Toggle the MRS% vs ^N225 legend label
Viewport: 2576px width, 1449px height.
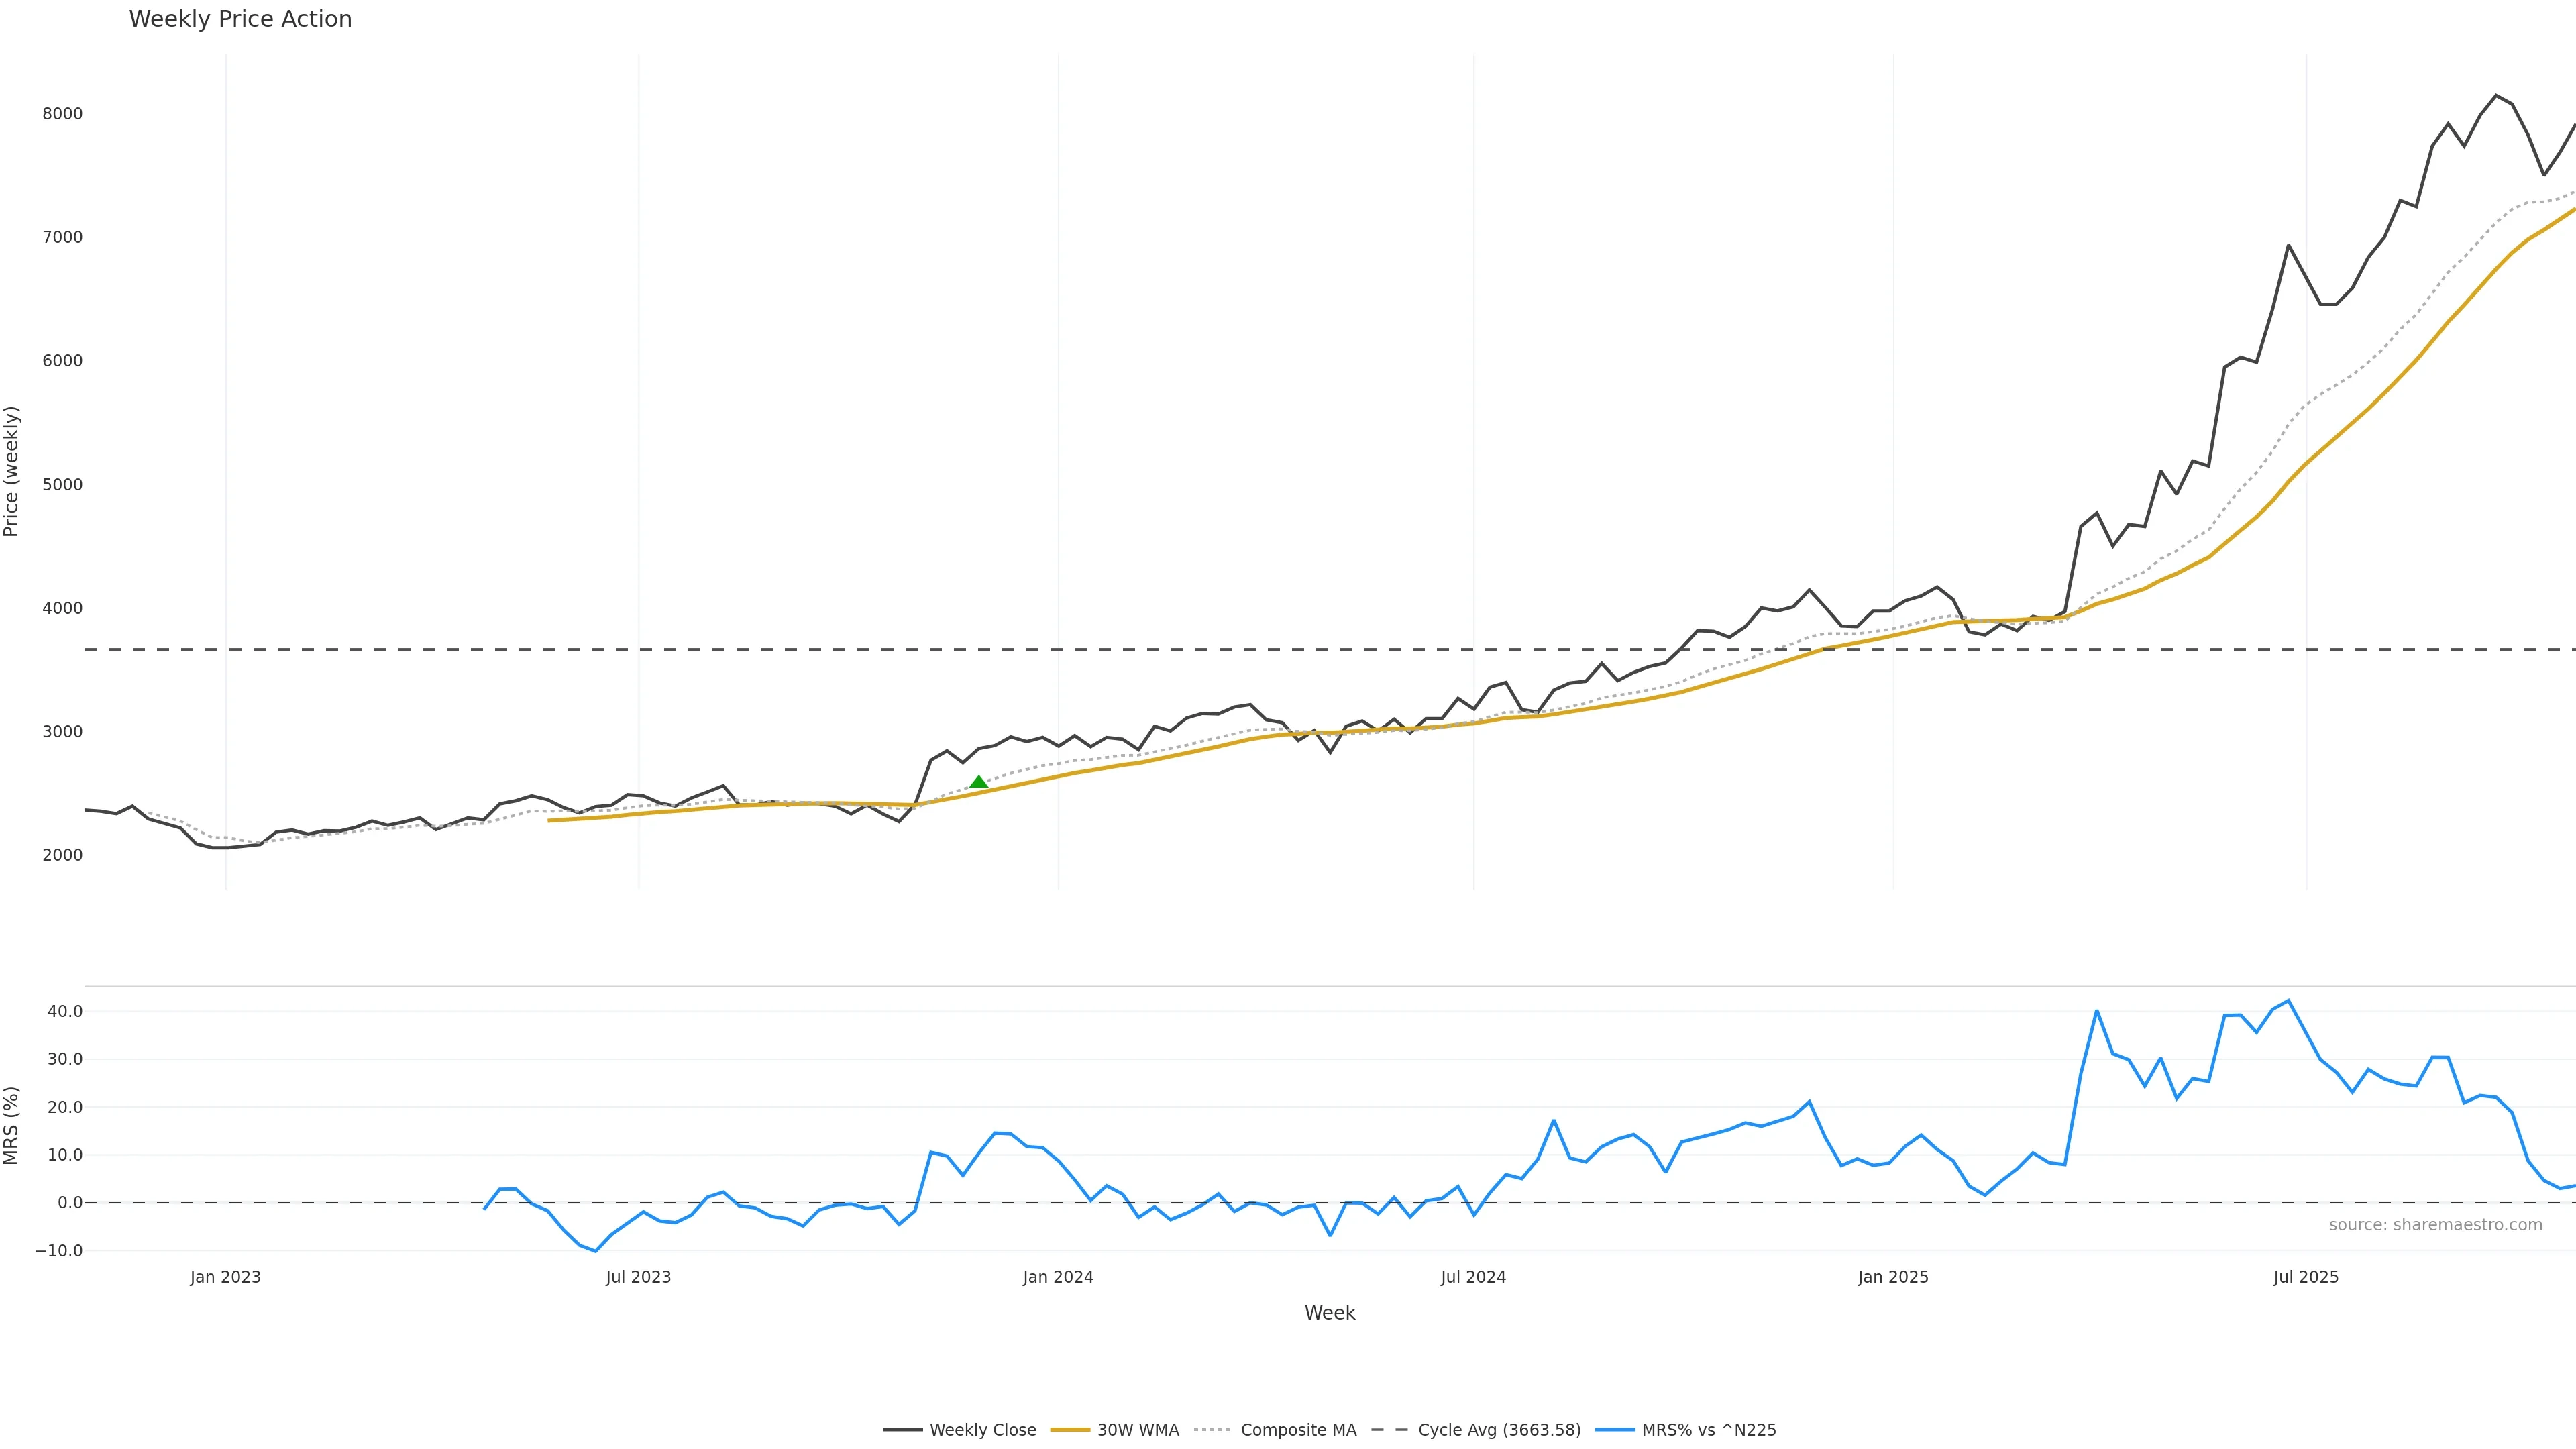point(1709,1430)
